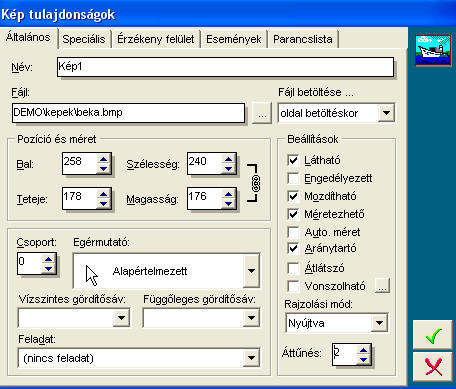The image size is (456, 389).
Task: Toggle the Méretezhető checkbox
Action: (x=293, y=214)
